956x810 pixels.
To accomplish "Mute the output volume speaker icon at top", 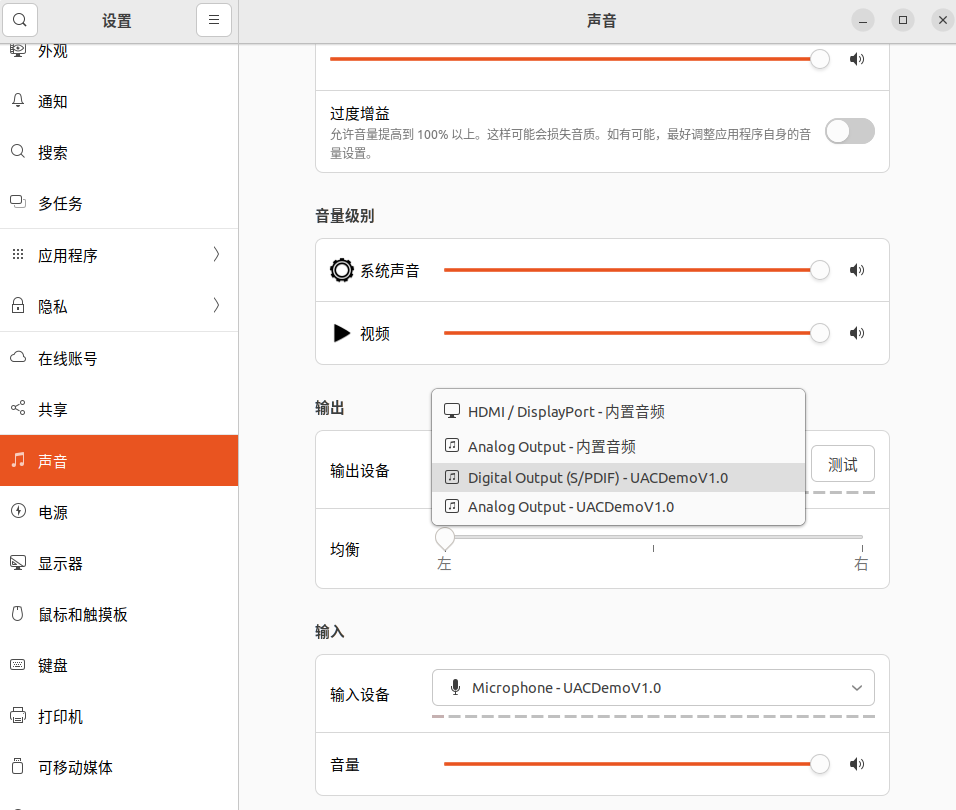I will (857, 59).
